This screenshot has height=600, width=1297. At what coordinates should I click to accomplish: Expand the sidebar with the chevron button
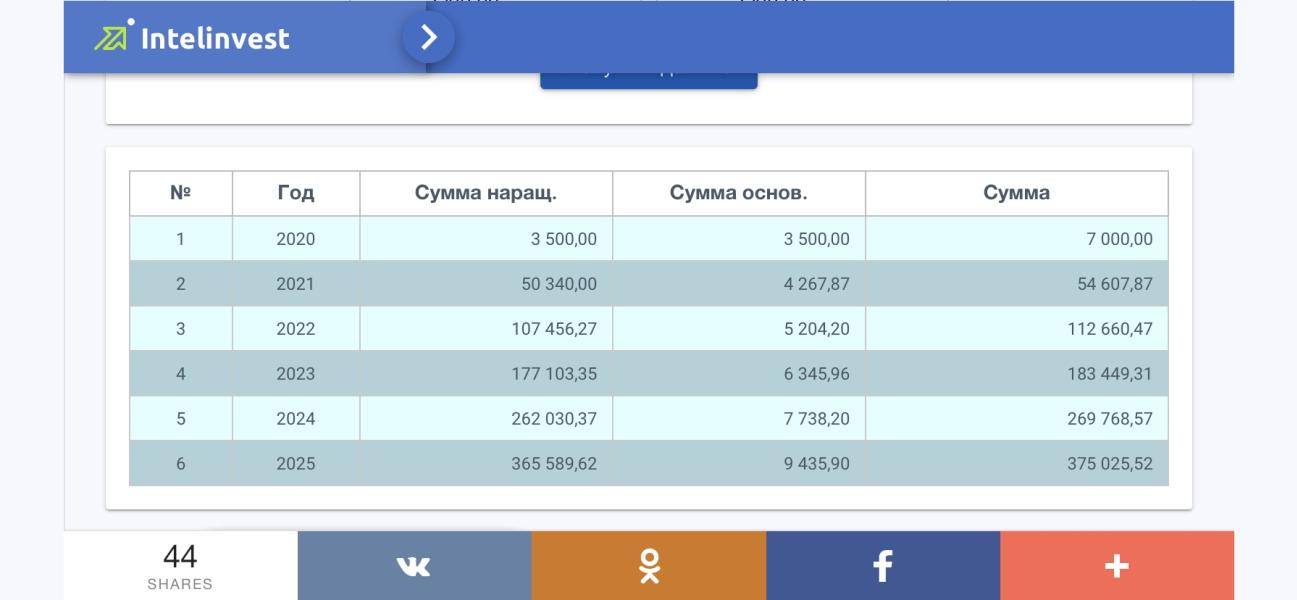click(428, 38)
